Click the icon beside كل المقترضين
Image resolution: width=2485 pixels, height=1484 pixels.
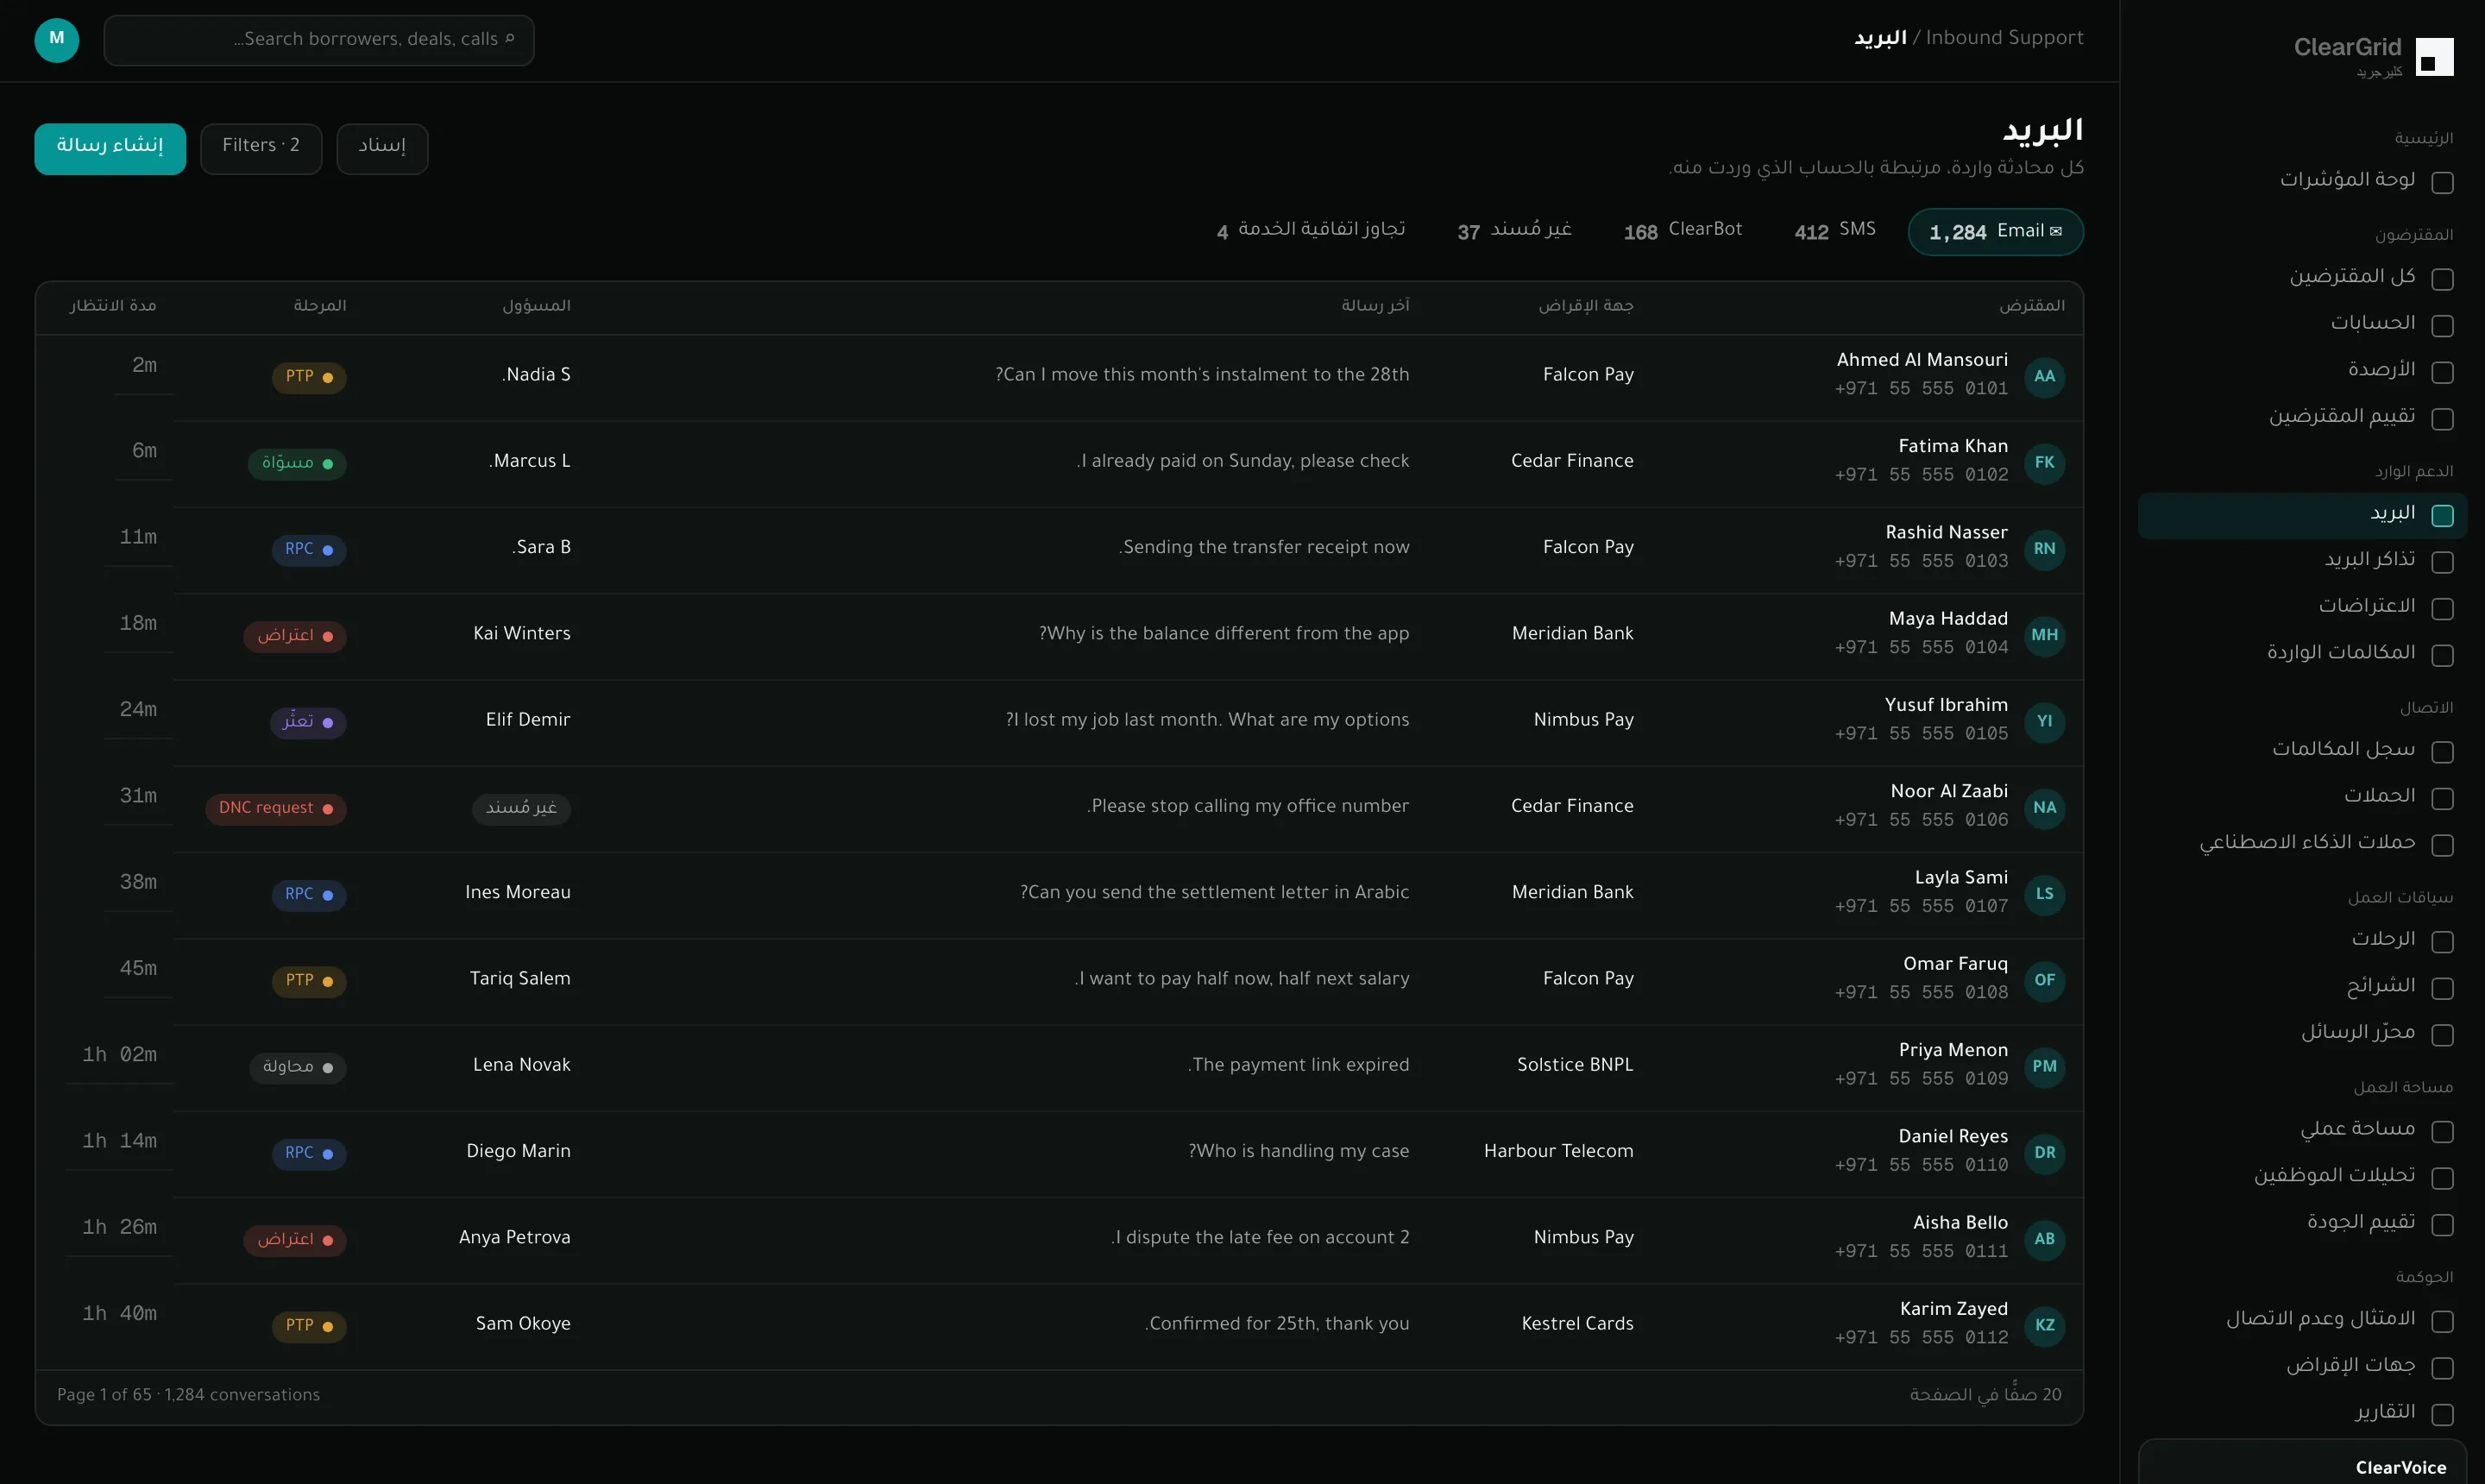point(2442,279)
